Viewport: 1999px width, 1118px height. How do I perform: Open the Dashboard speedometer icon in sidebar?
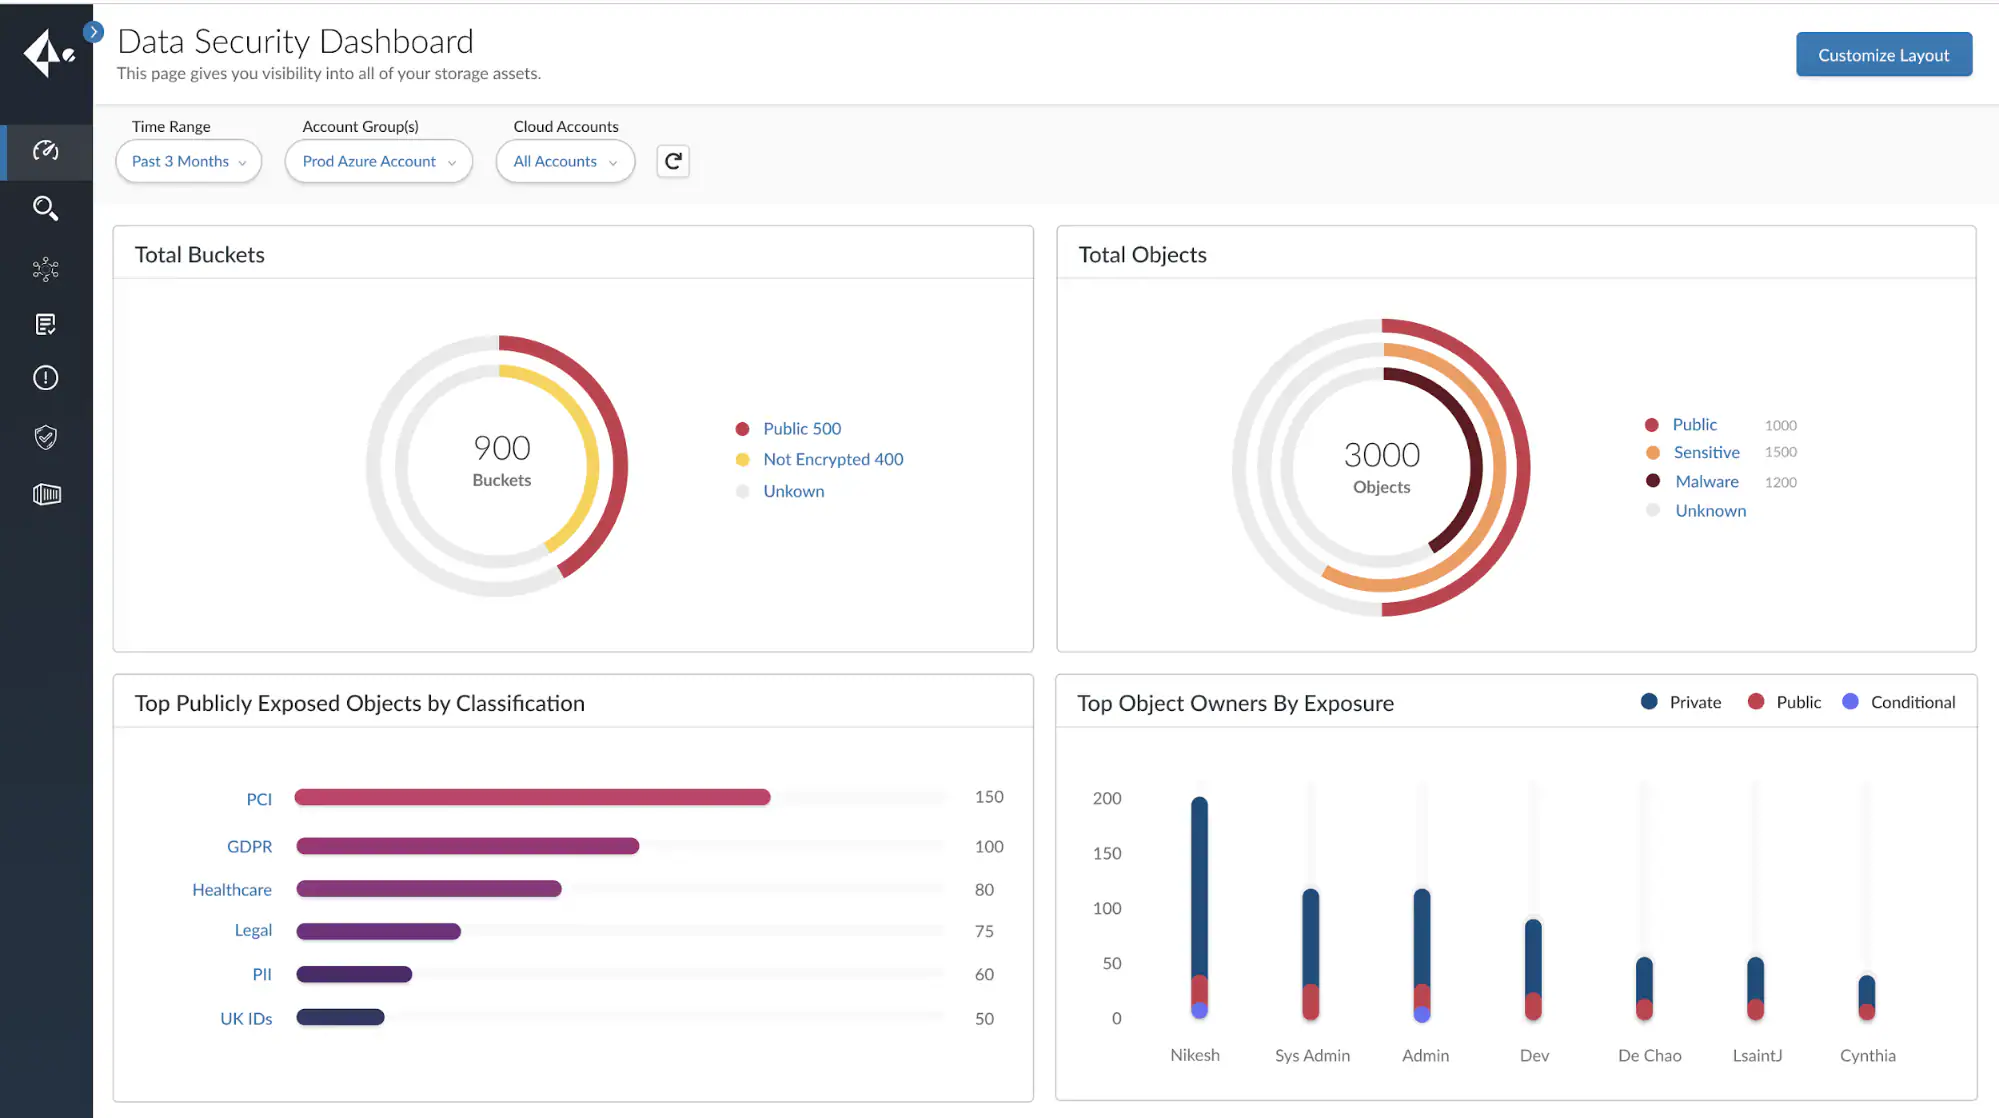(45, 152)
